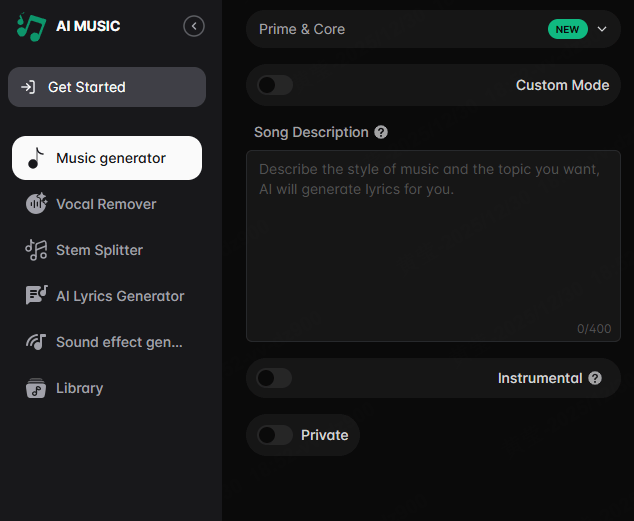
Task: Click the Private label text
Action: click(x=325, y=435)
